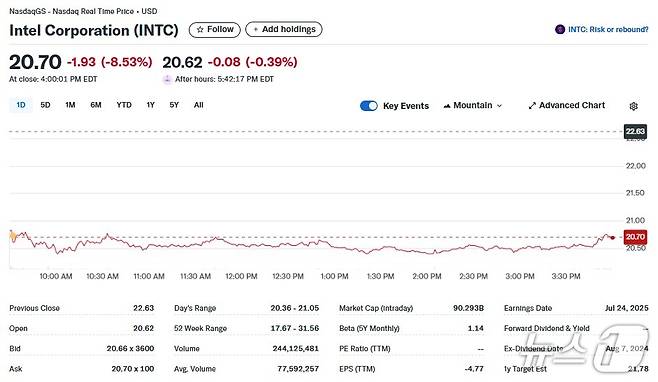Click Day's Range 20.36 - 21.05

(295, 308)
